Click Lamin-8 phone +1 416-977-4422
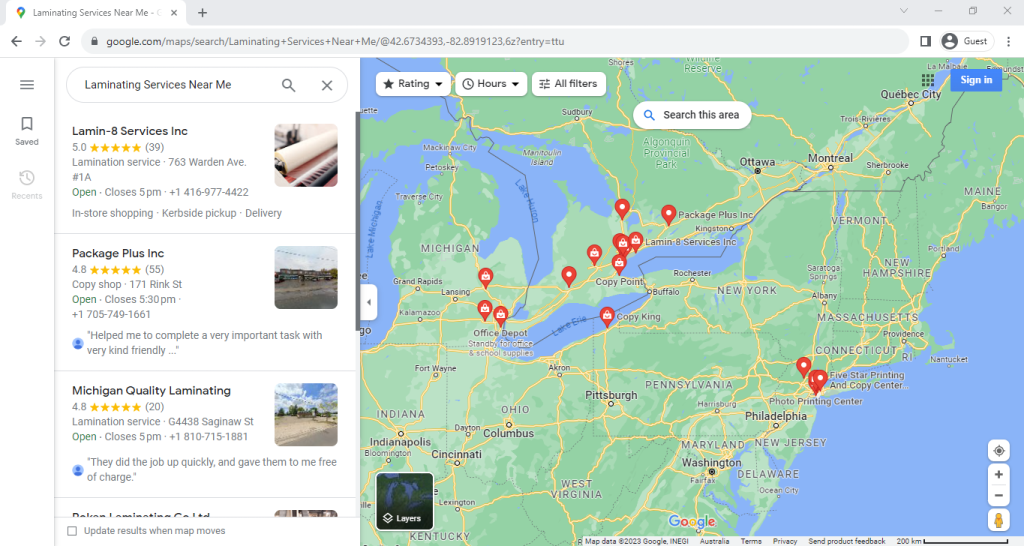This screenshot has height=546, width=1024. pyautogui.click(x=208, y=193)
